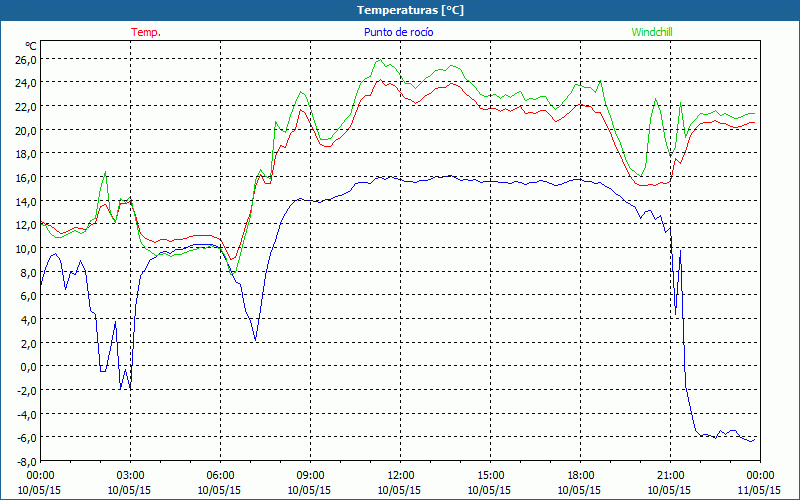Click the '0,0' y-axis label

pyautogui.click(x=29, y=366)
